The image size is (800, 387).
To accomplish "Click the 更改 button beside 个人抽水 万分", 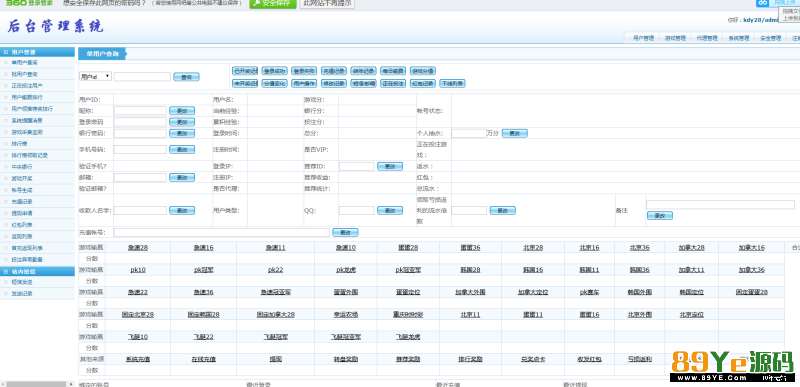I will click(514, 133).
